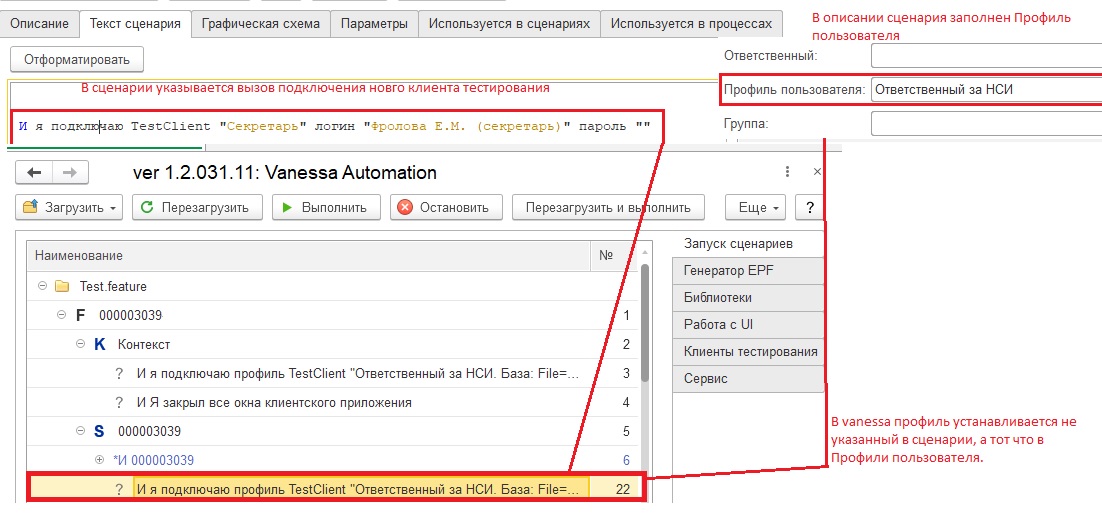1102x525 pixels.
Task: Click into the Ответственный field
Action: tap(986, 56)
